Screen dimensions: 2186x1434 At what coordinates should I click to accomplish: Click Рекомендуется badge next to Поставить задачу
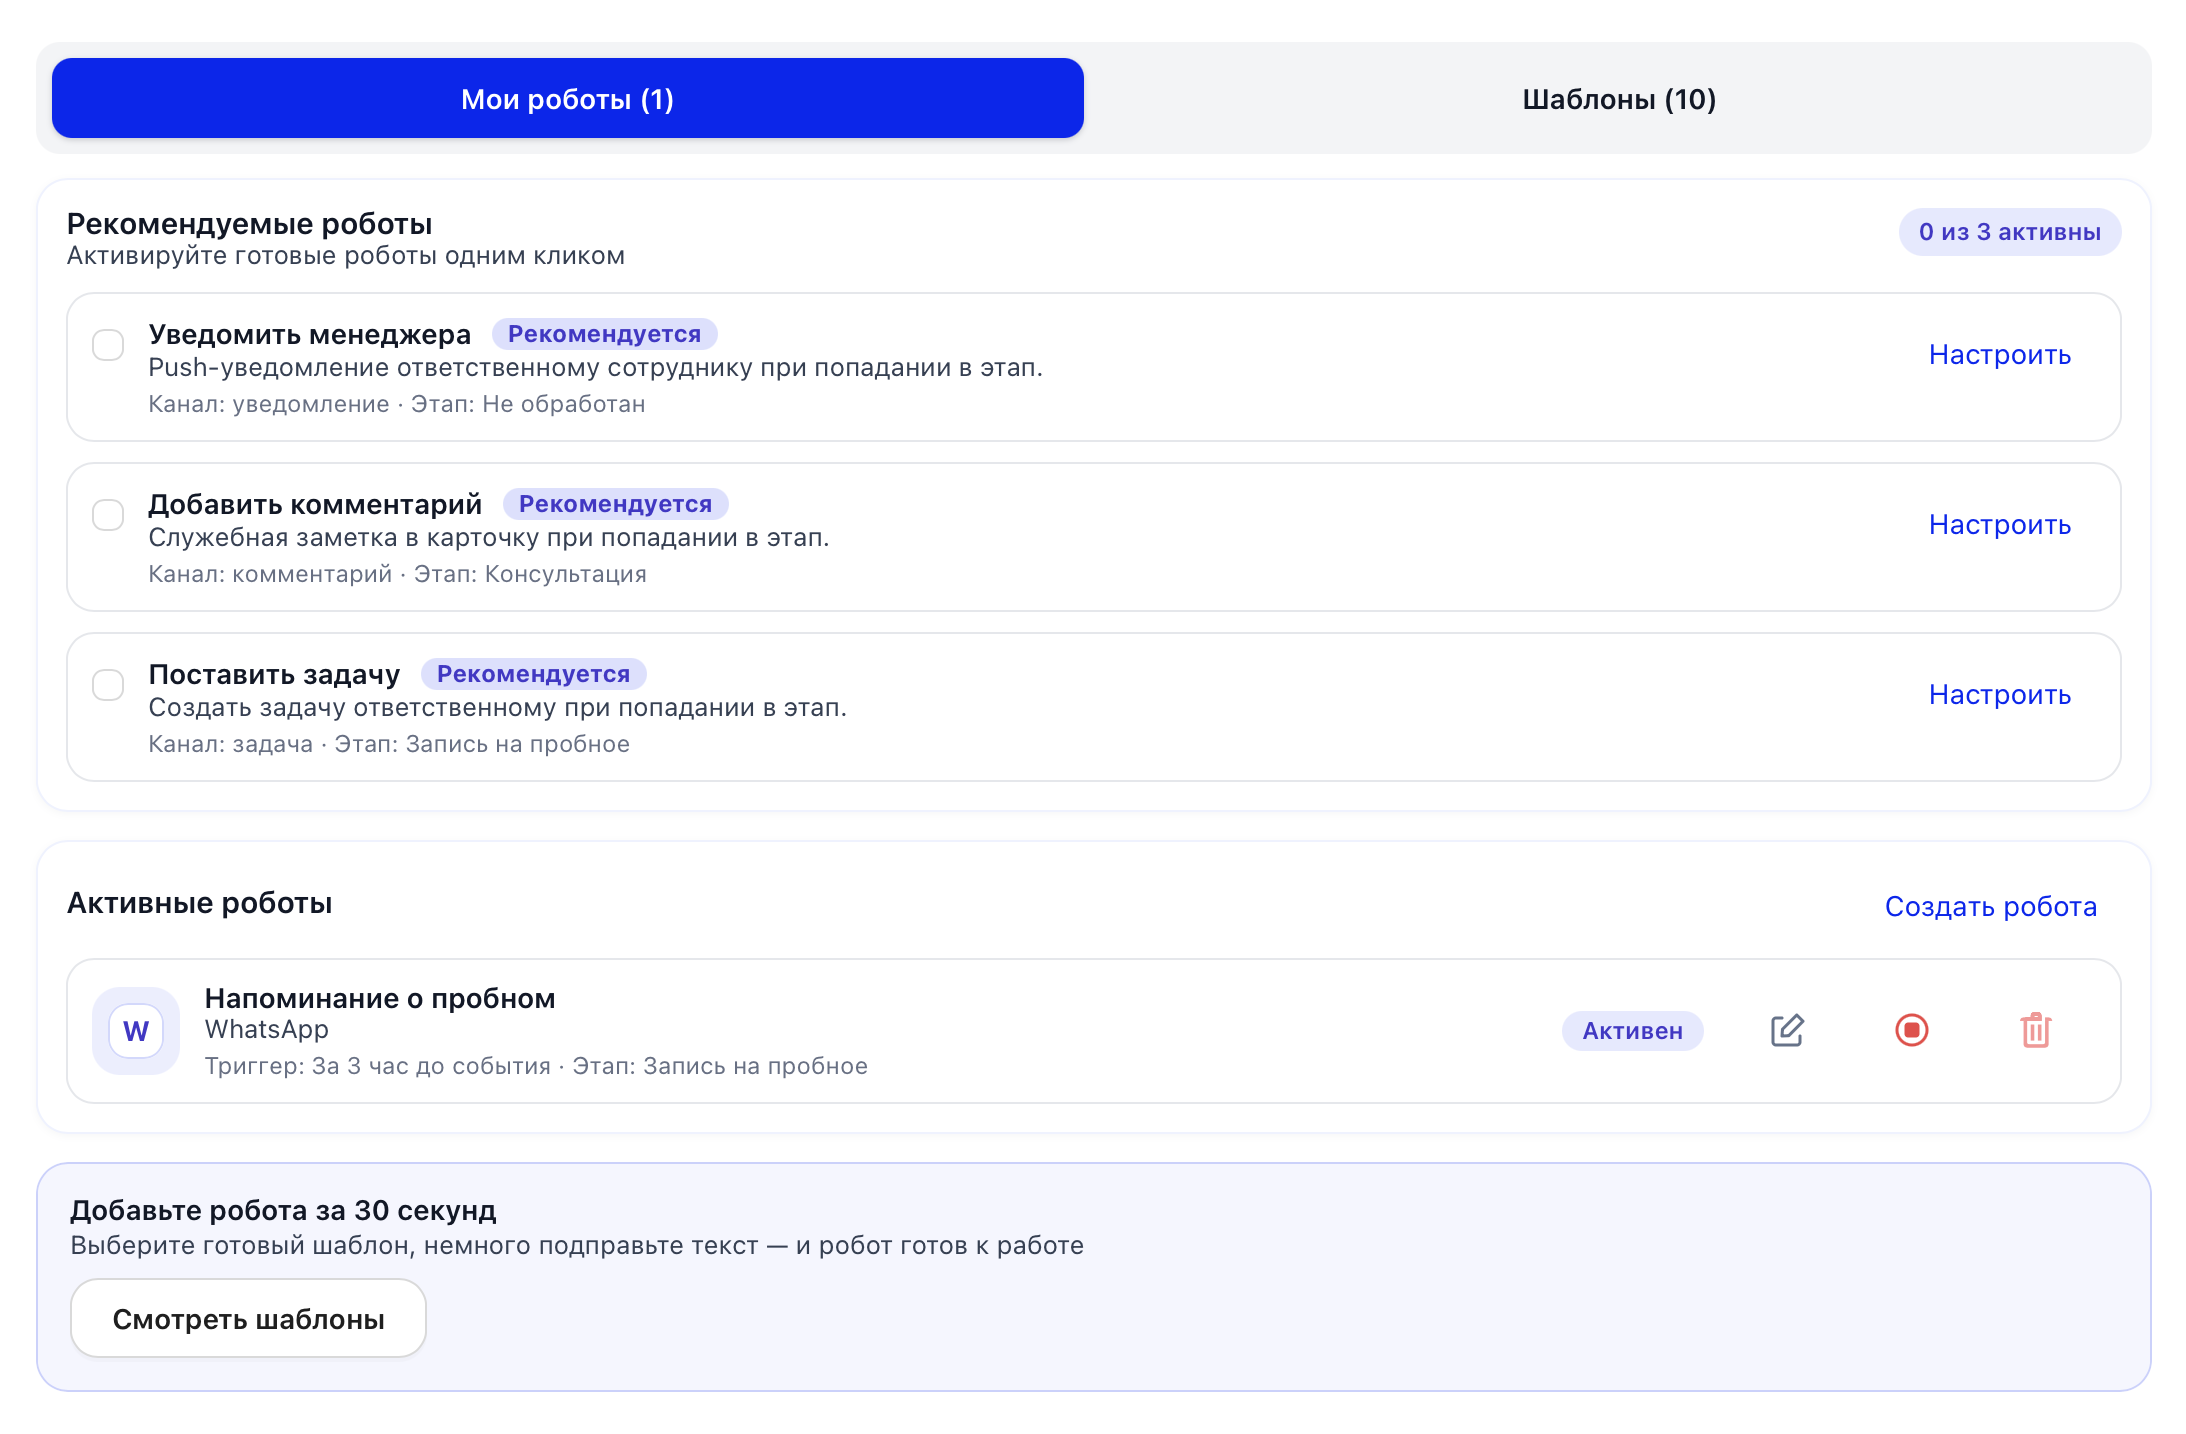[x=533, y=674]
